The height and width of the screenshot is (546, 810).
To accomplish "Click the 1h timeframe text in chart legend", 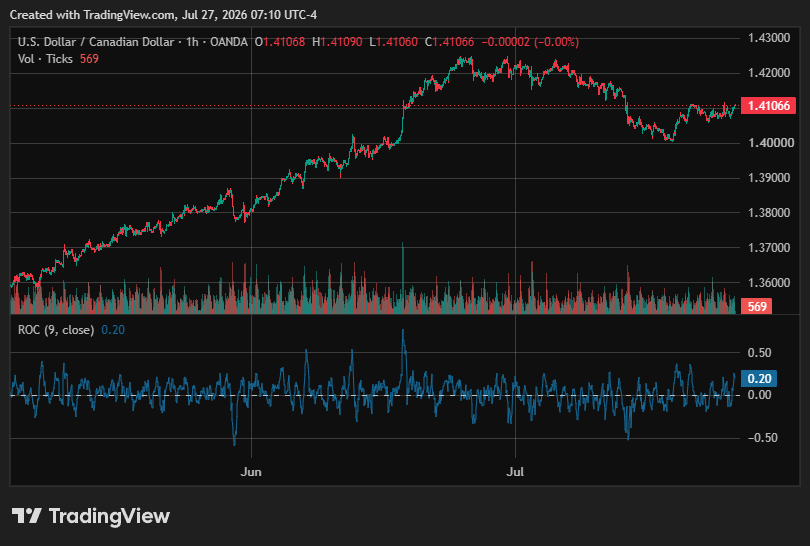I will pyautogui.click(x=192, y=42).
